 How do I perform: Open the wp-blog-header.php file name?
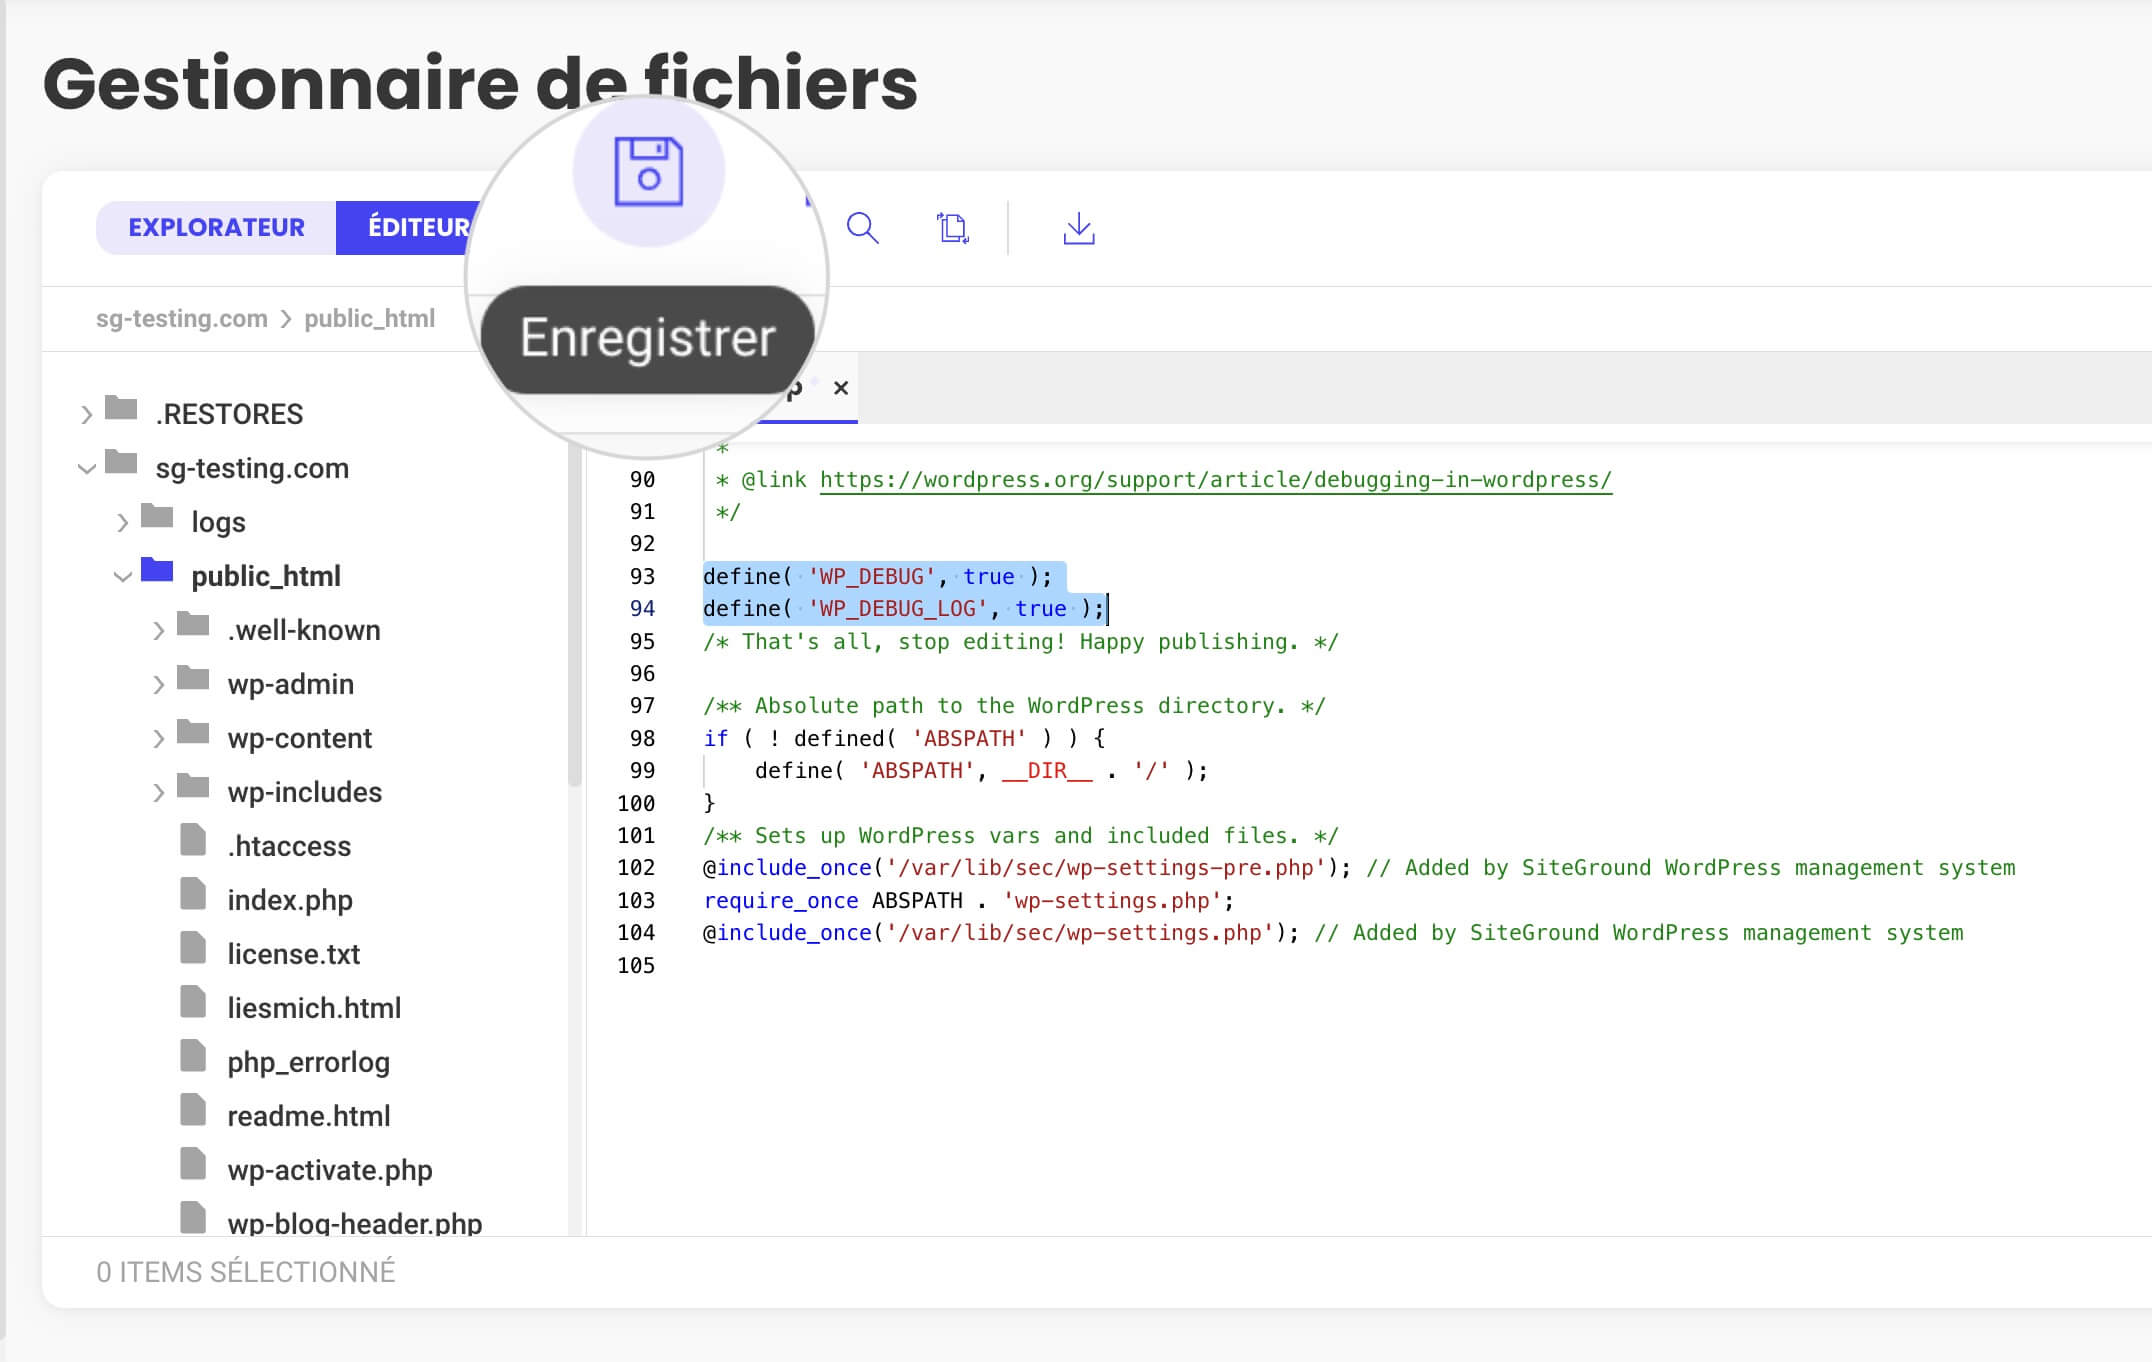[x=354, y=1223]
